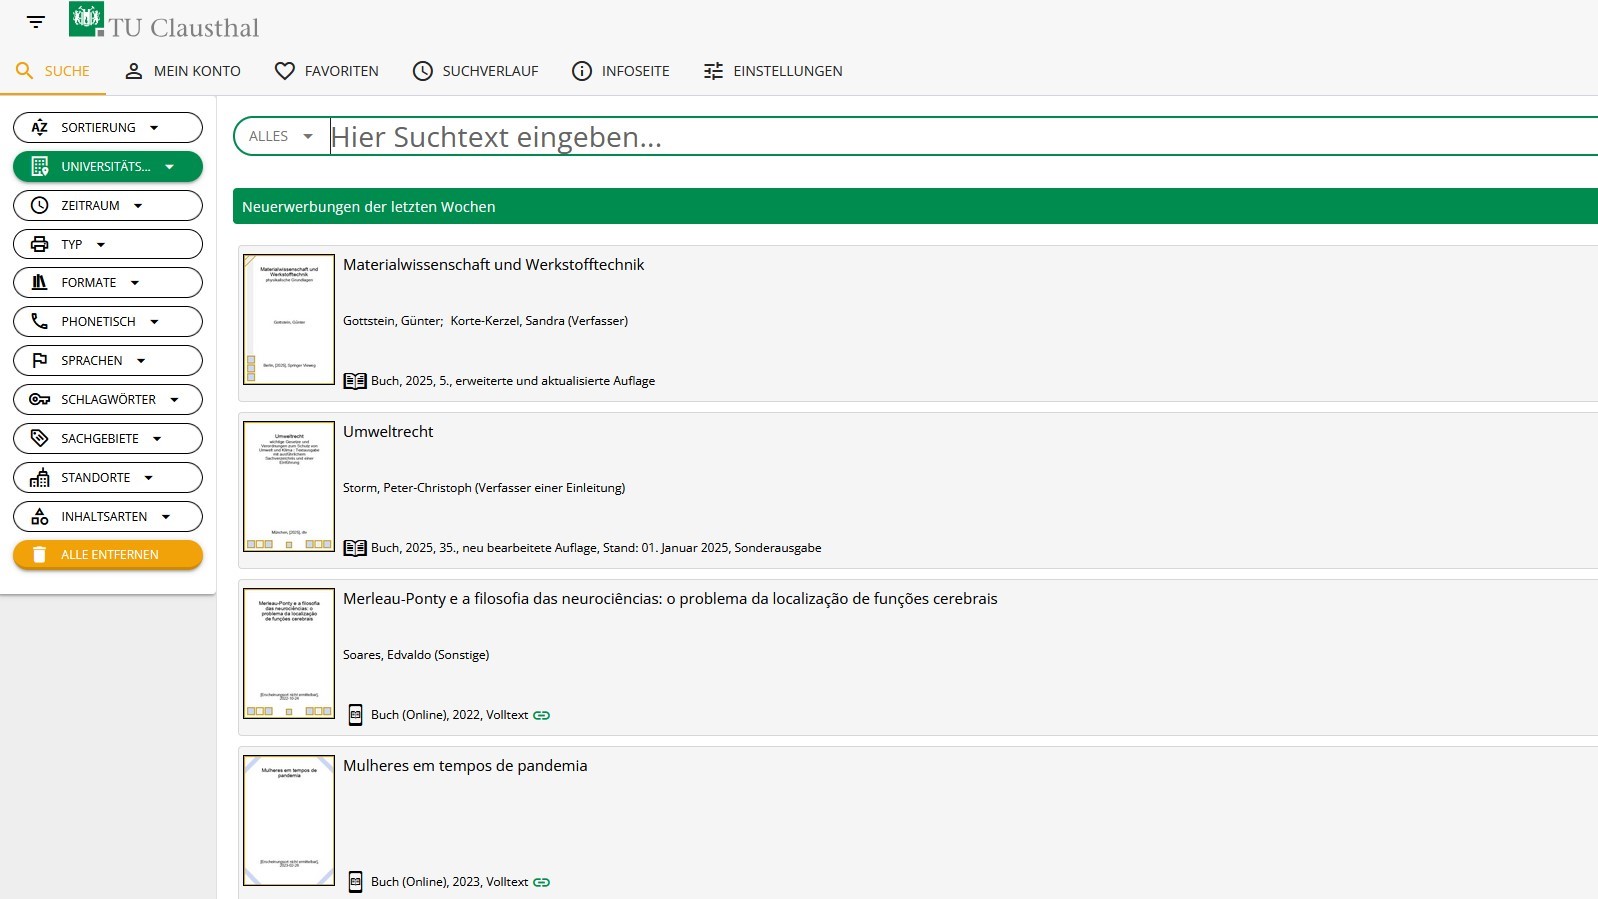
Task: Expand the Sprachen filter
Action: [x=108, y=361]
